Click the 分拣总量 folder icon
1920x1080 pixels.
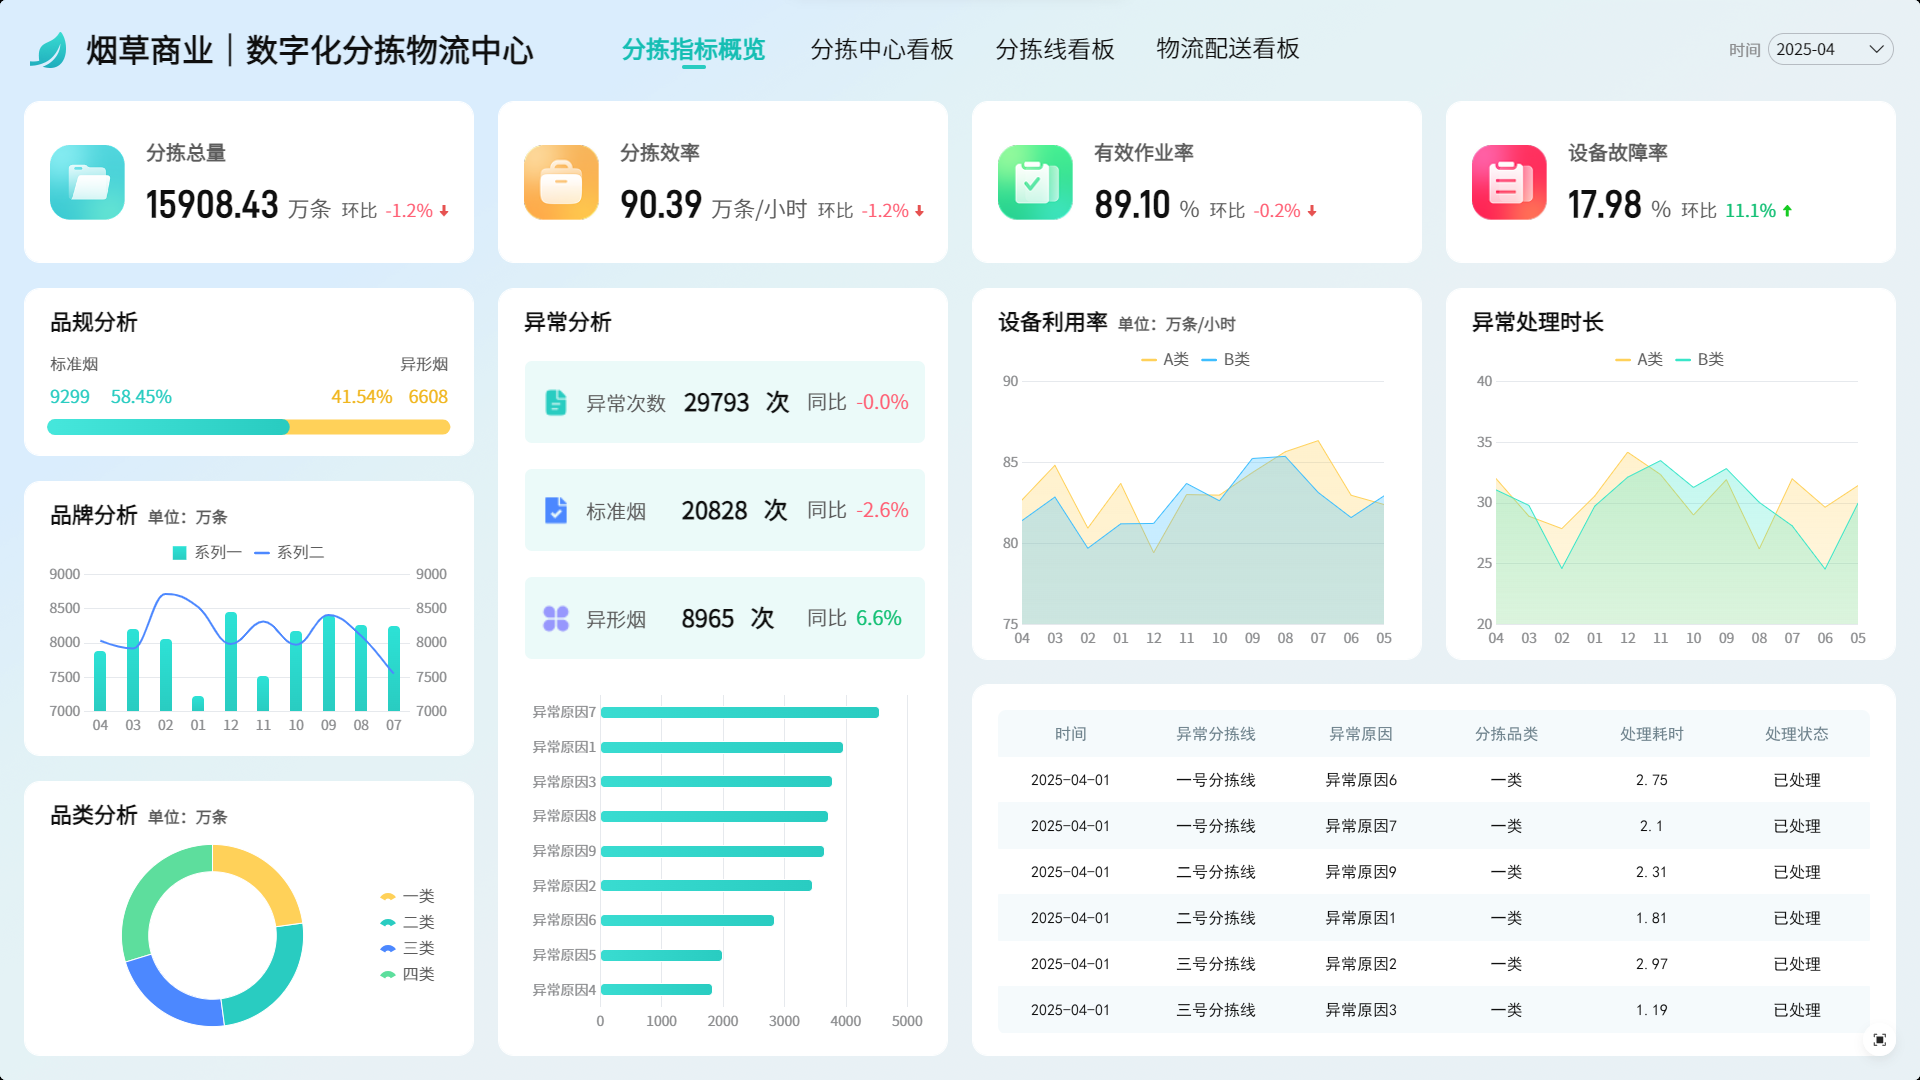[x=87, y=182]
